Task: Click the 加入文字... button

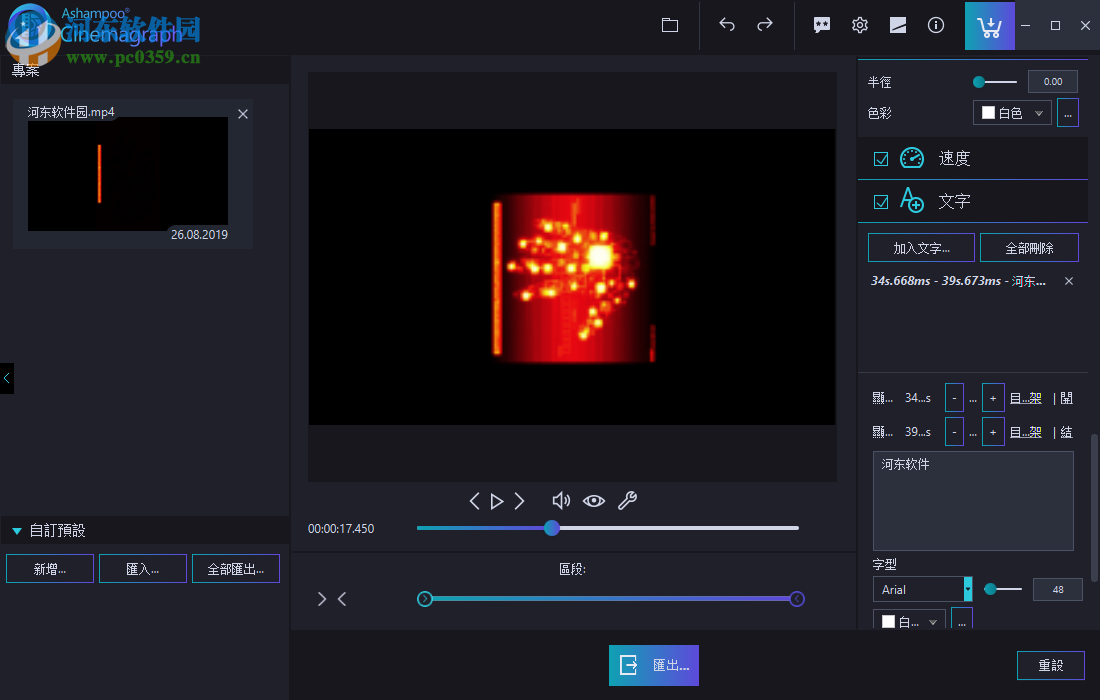Action: click(x=920, y=247)
